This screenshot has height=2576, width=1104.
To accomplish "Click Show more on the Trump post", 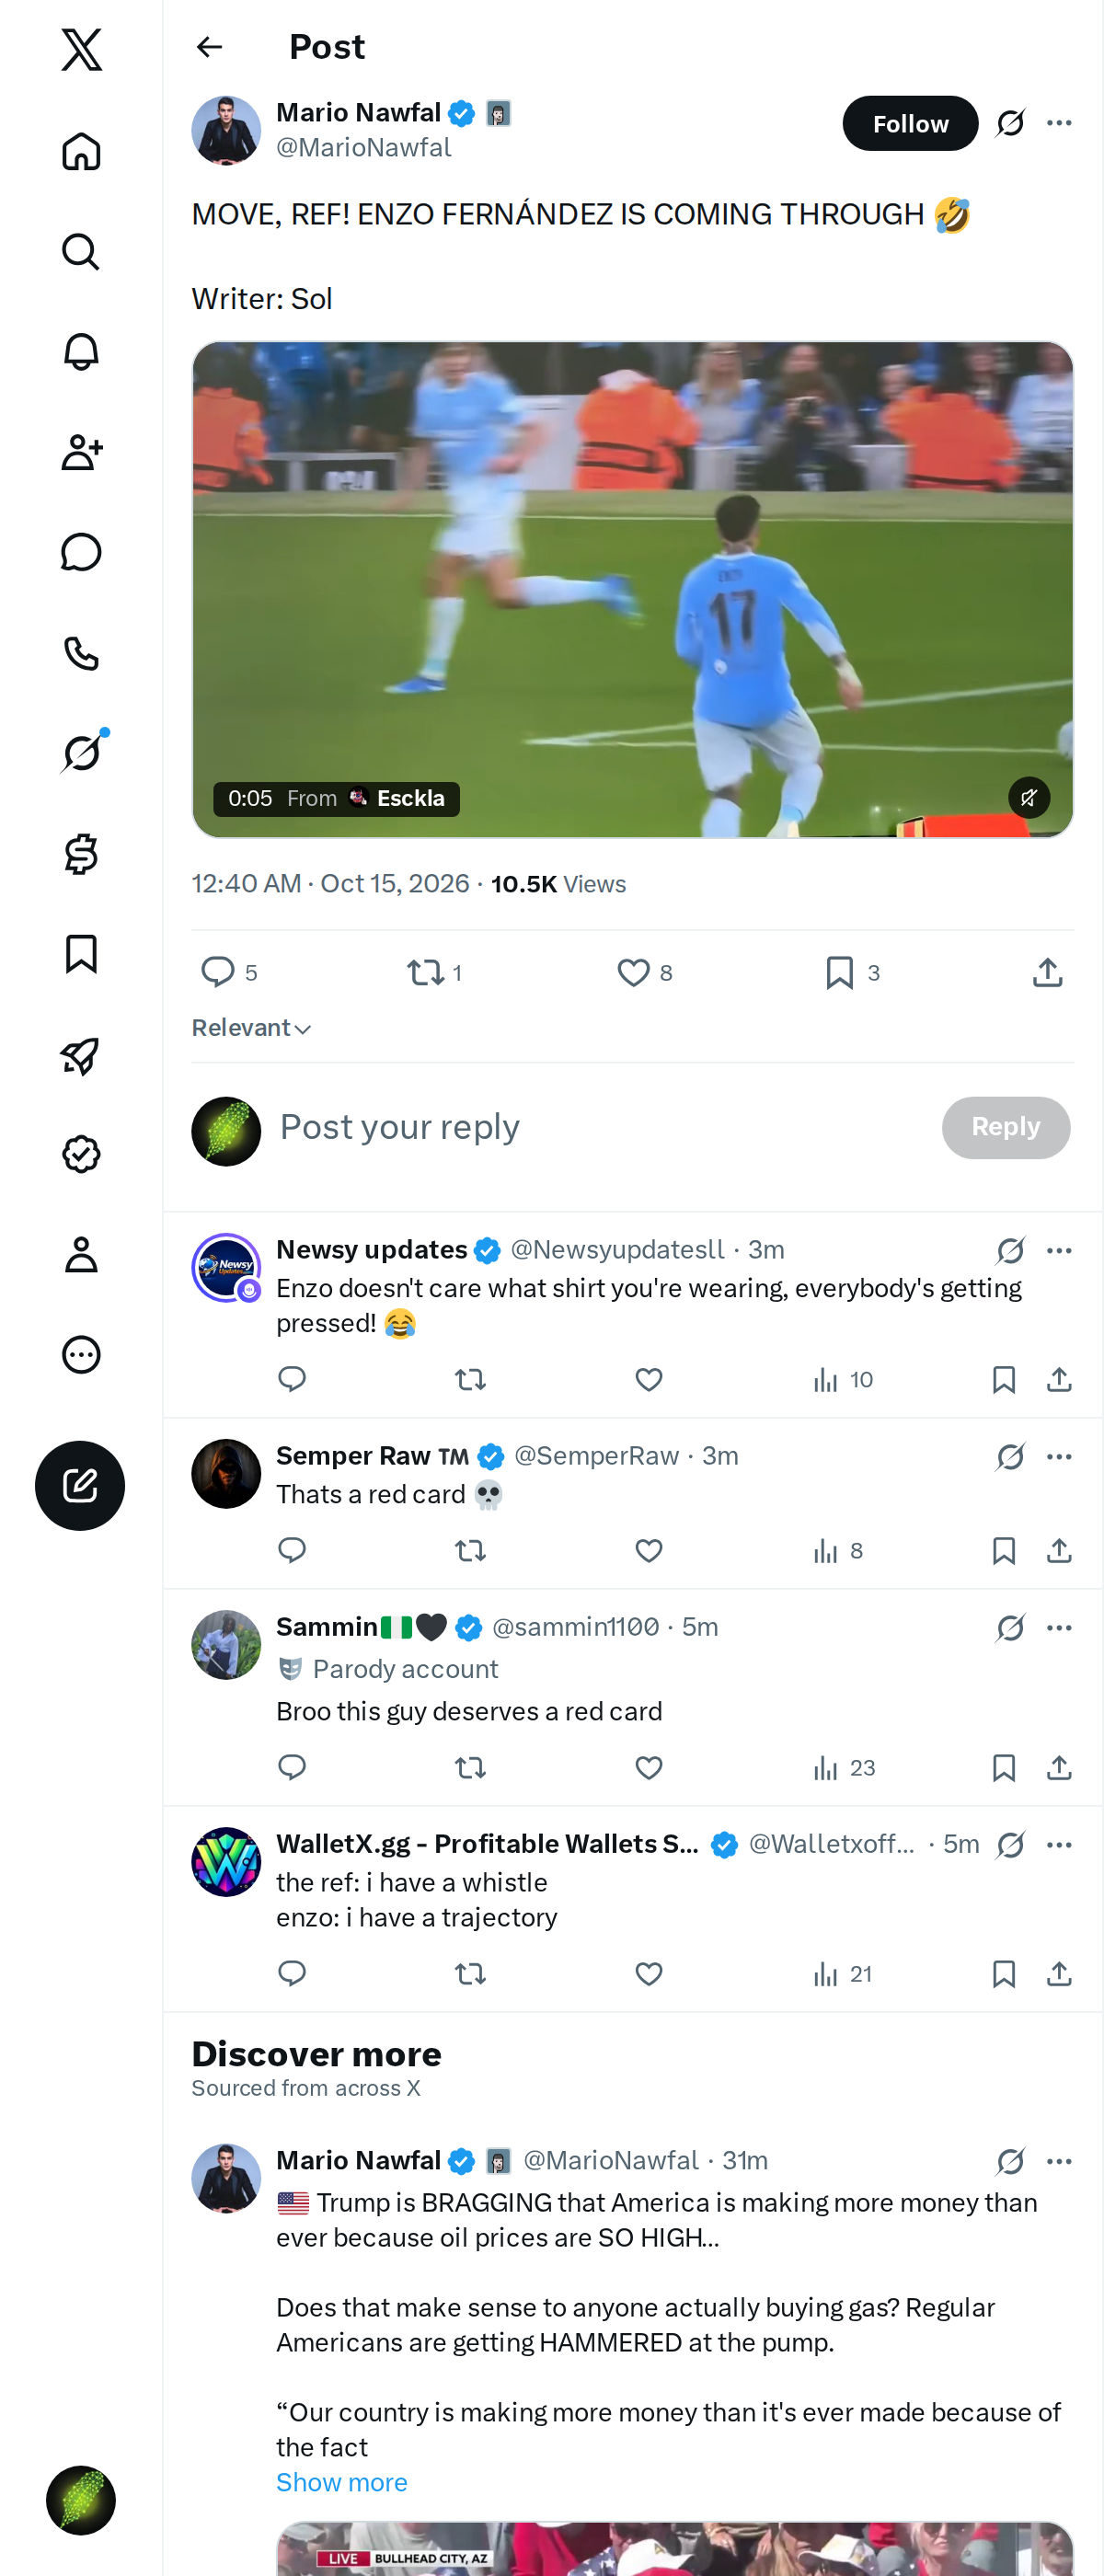I will click(x=341, y=2482).
